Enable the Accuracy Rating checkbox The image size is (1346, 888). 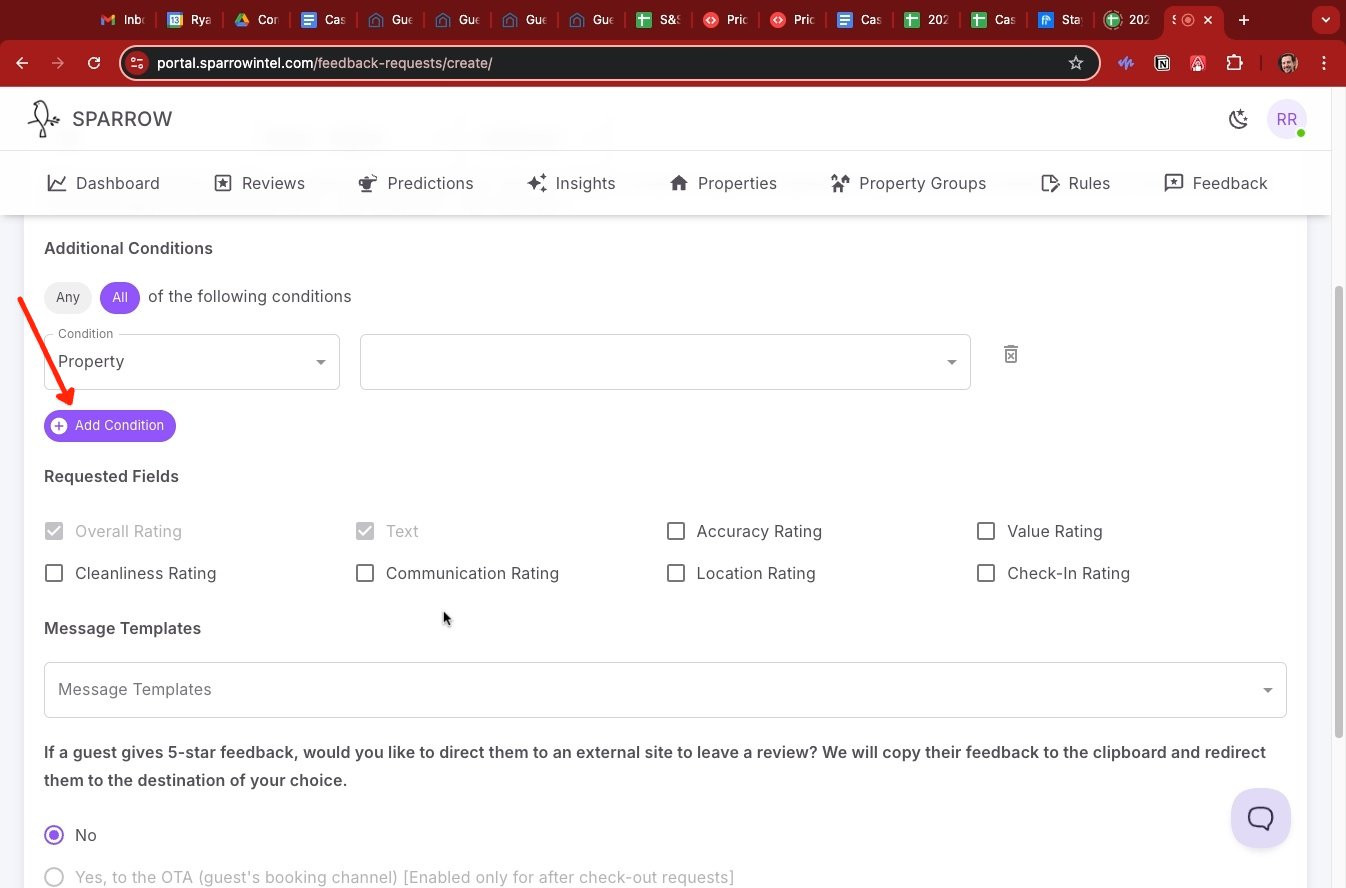(676, 531)
